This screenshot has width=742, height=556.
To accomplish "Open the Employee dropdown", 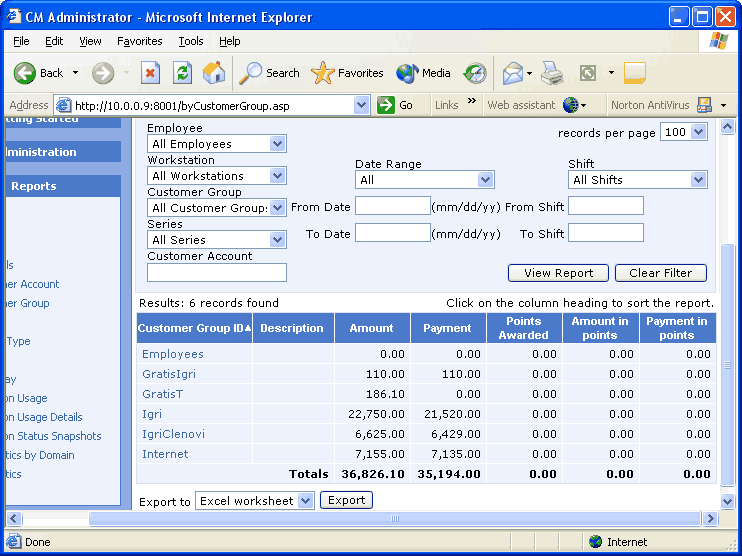I will click(x=277, y=143).
